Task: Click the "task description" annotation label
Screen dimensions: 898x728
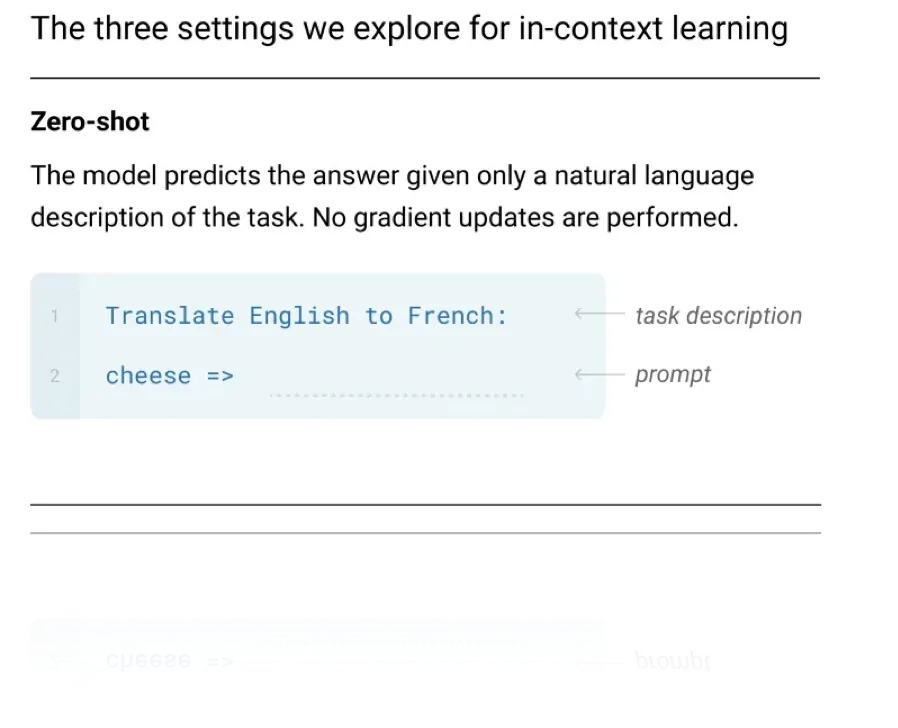Action: tap(718, 316)
